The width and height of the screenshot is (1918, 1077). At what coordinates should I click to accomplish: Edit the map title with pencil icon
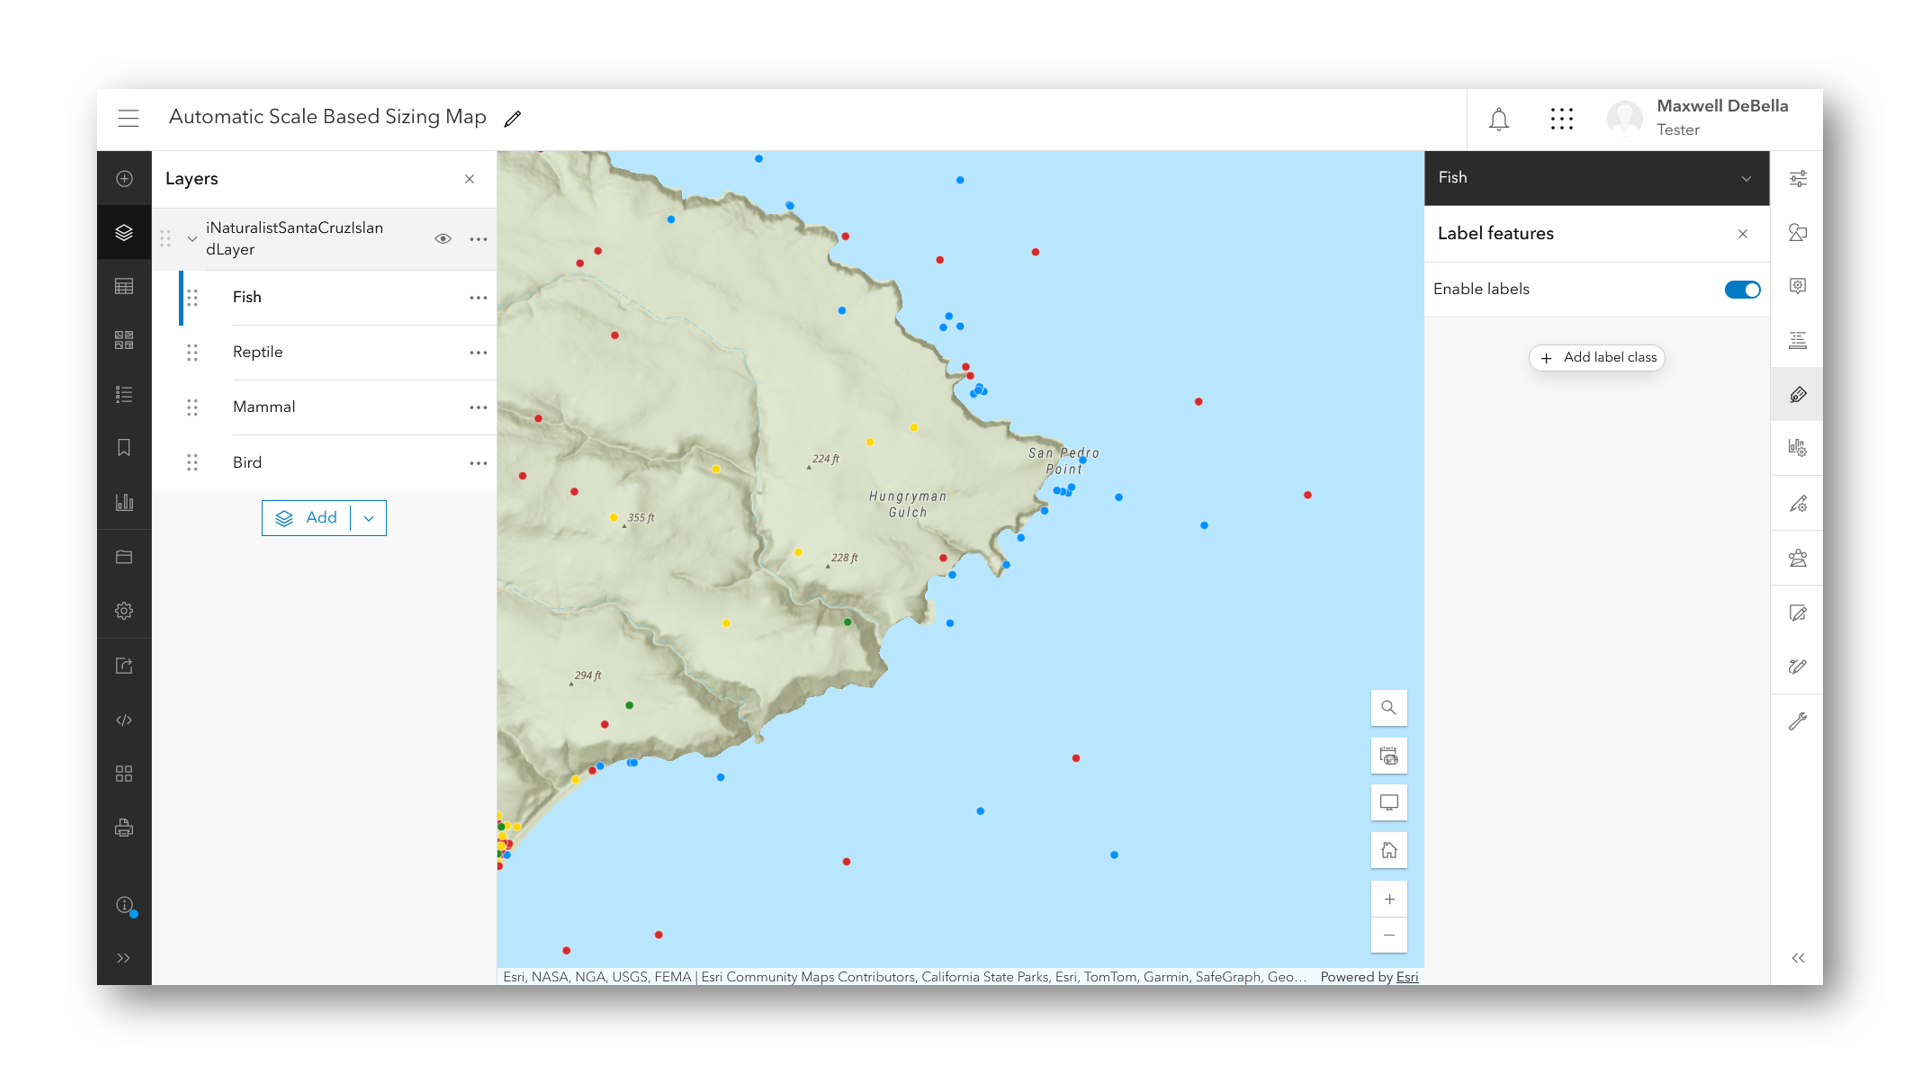(513, 119)
